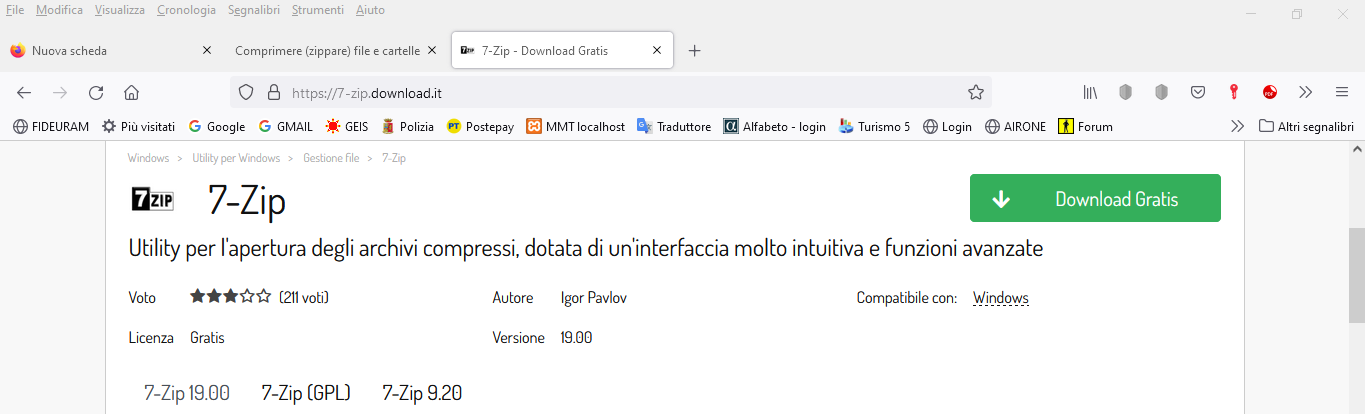
Task: Select the 7-Zip 9.20 version tab
Action: [x=422, y=393]
